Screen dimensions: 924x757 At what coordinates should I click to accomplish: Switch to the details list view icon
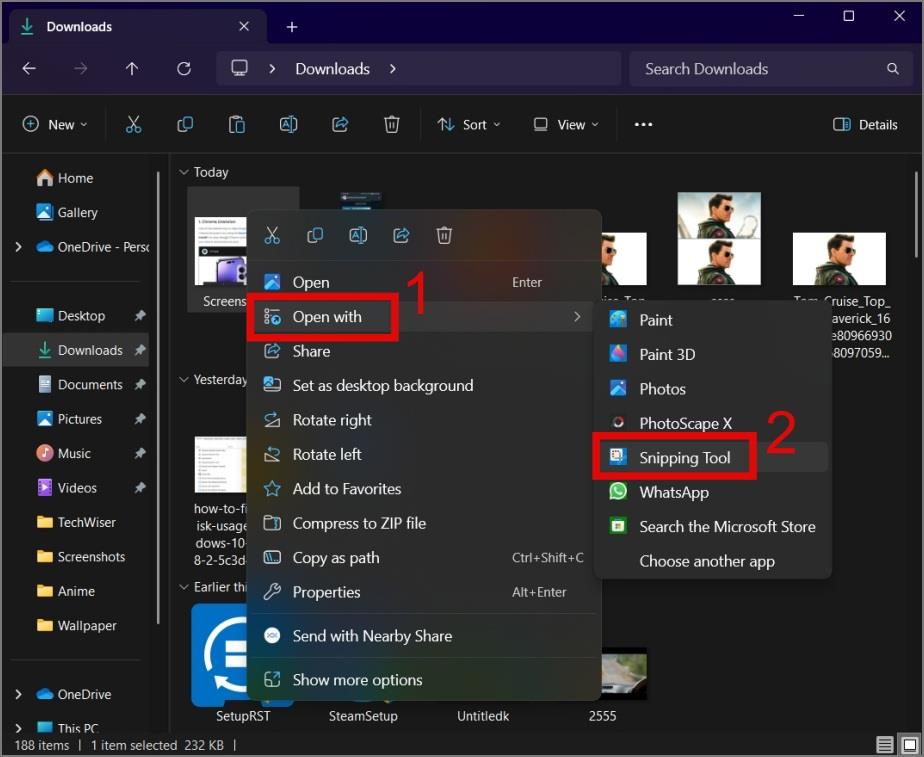coord(885,745)
